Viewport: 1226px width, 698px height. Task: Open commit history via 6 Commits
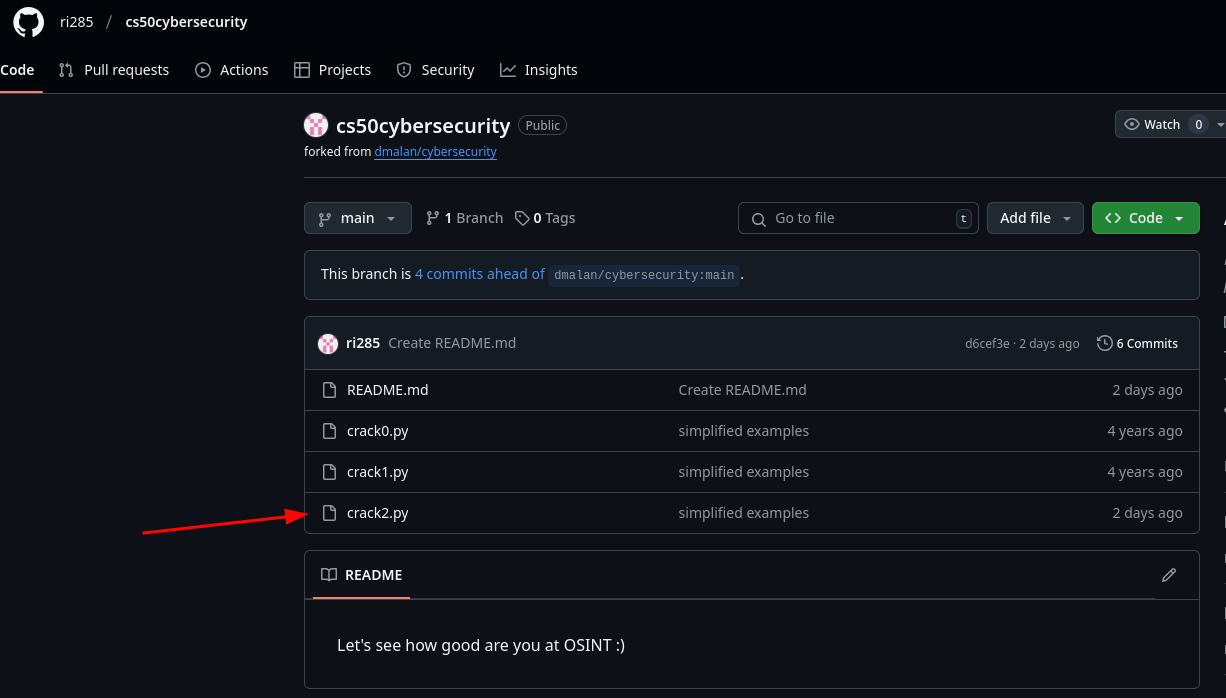pyautogui.click(x=1137, y=343)
